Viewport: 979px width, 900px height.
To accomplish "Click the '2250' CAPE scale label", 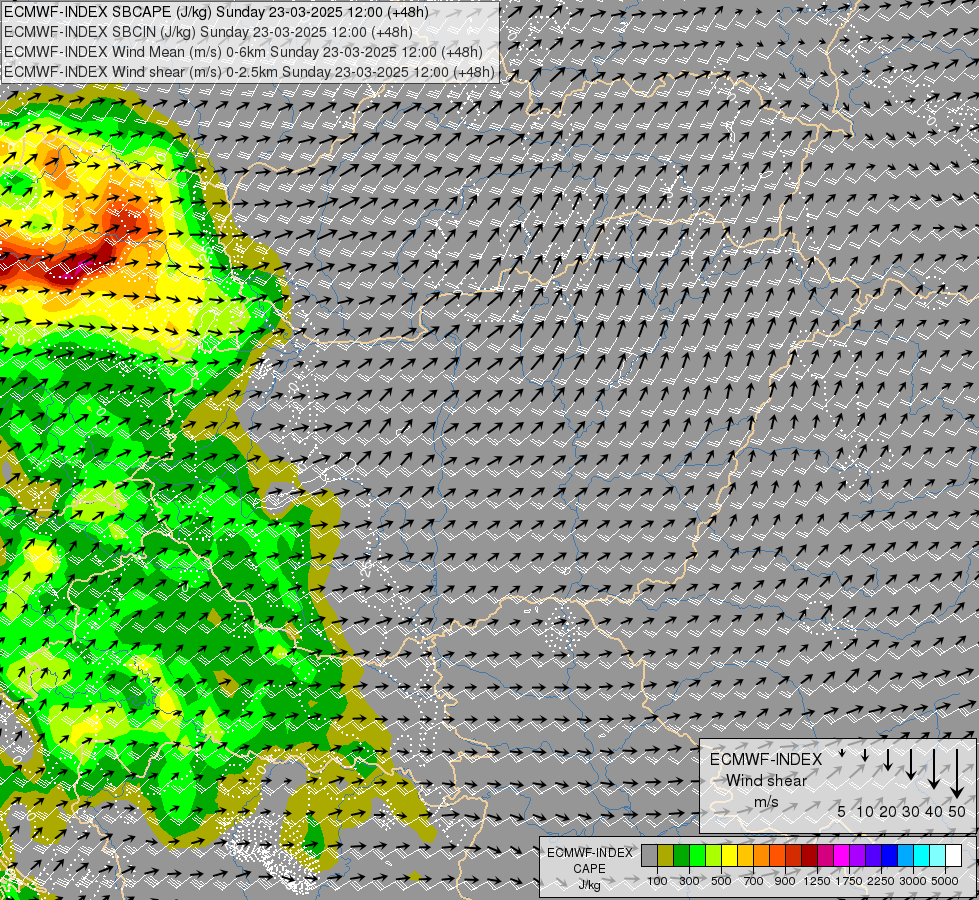I will [x=882, y=881].
